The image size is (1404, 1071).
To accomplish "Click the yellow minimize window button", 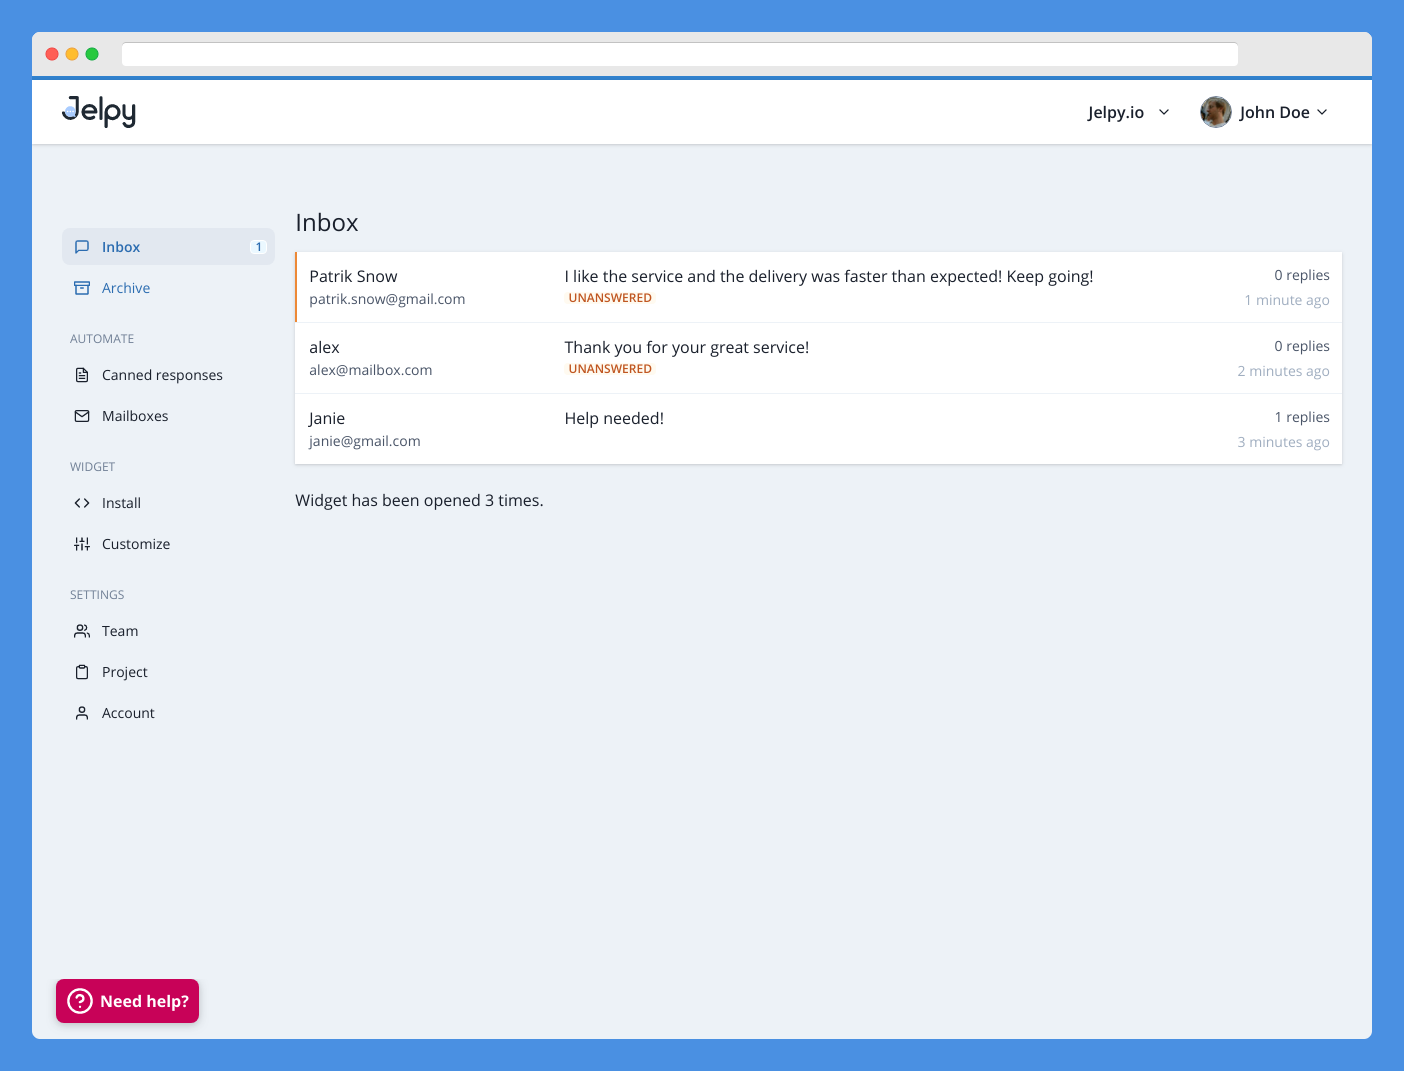I will (x=72, y=54).
